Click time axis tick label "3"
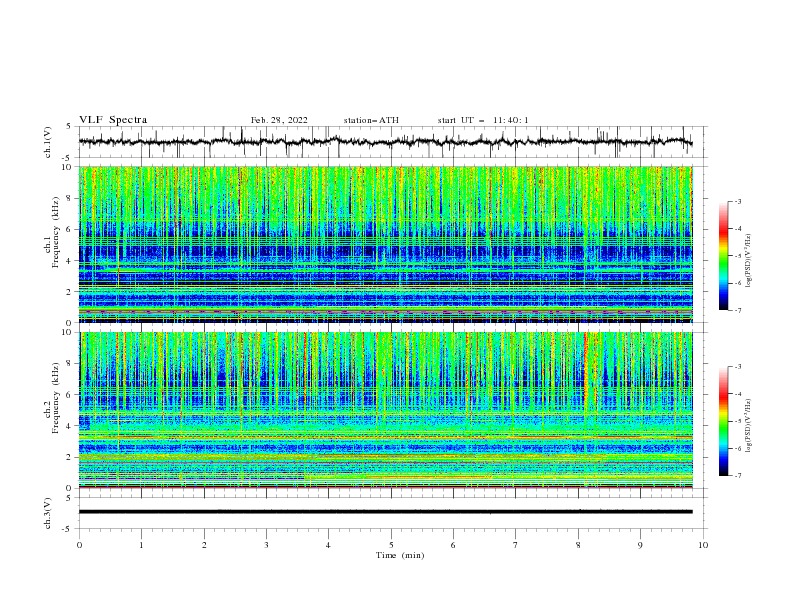The width and height of the screenshot is (792, 612). point(266,545)
